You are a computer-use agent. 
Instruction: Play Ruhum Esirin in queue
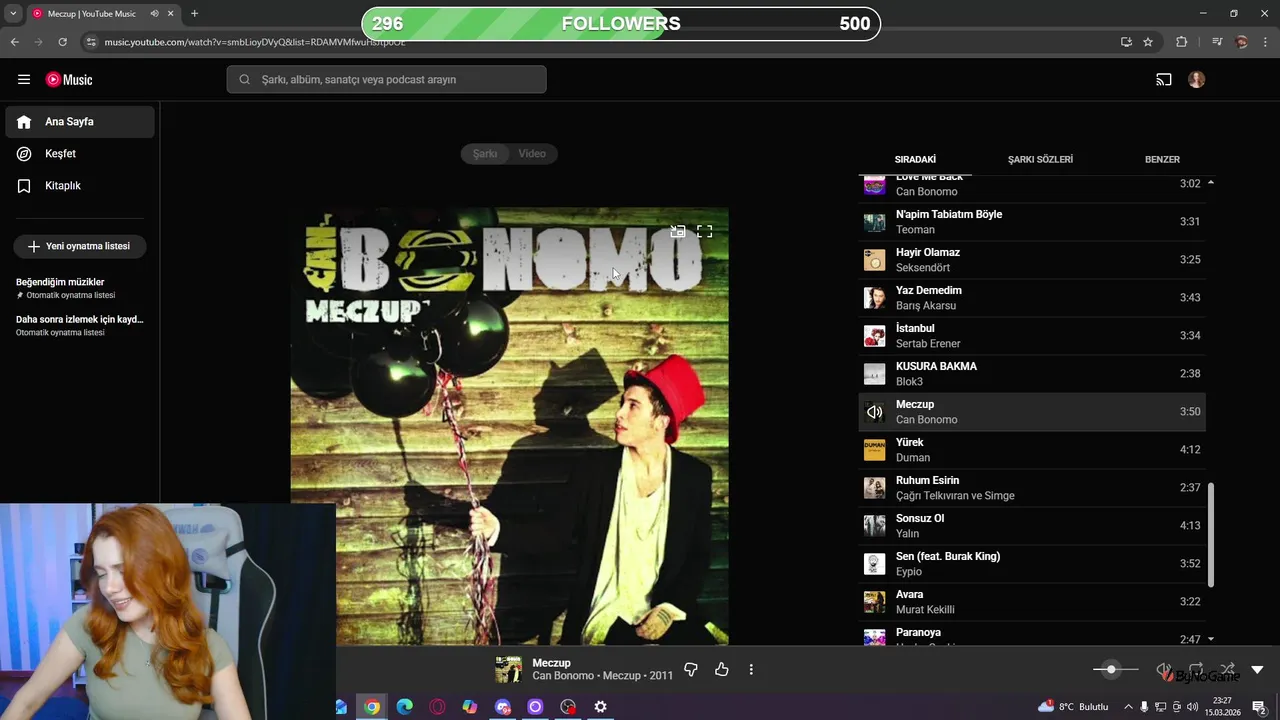click(x=1032, y=488)
